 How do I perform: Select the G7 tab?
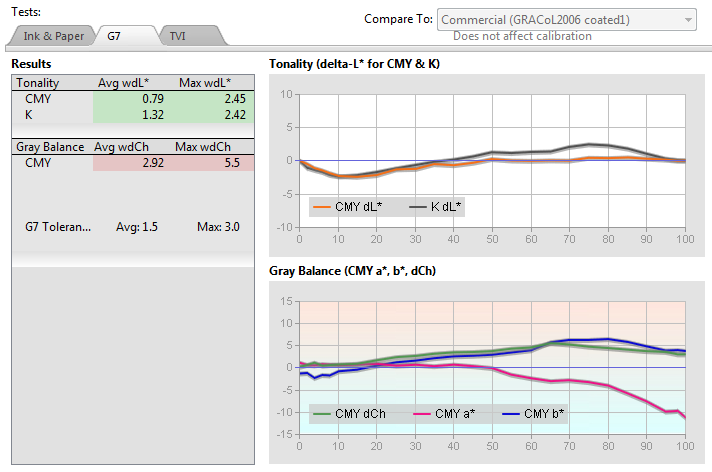click(114, 36)
